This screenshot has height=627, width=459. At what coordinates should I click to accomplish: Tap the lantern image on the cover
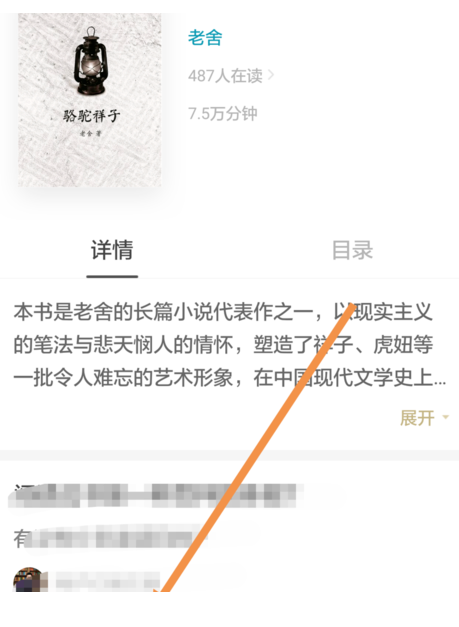click(x=91, y=61)
